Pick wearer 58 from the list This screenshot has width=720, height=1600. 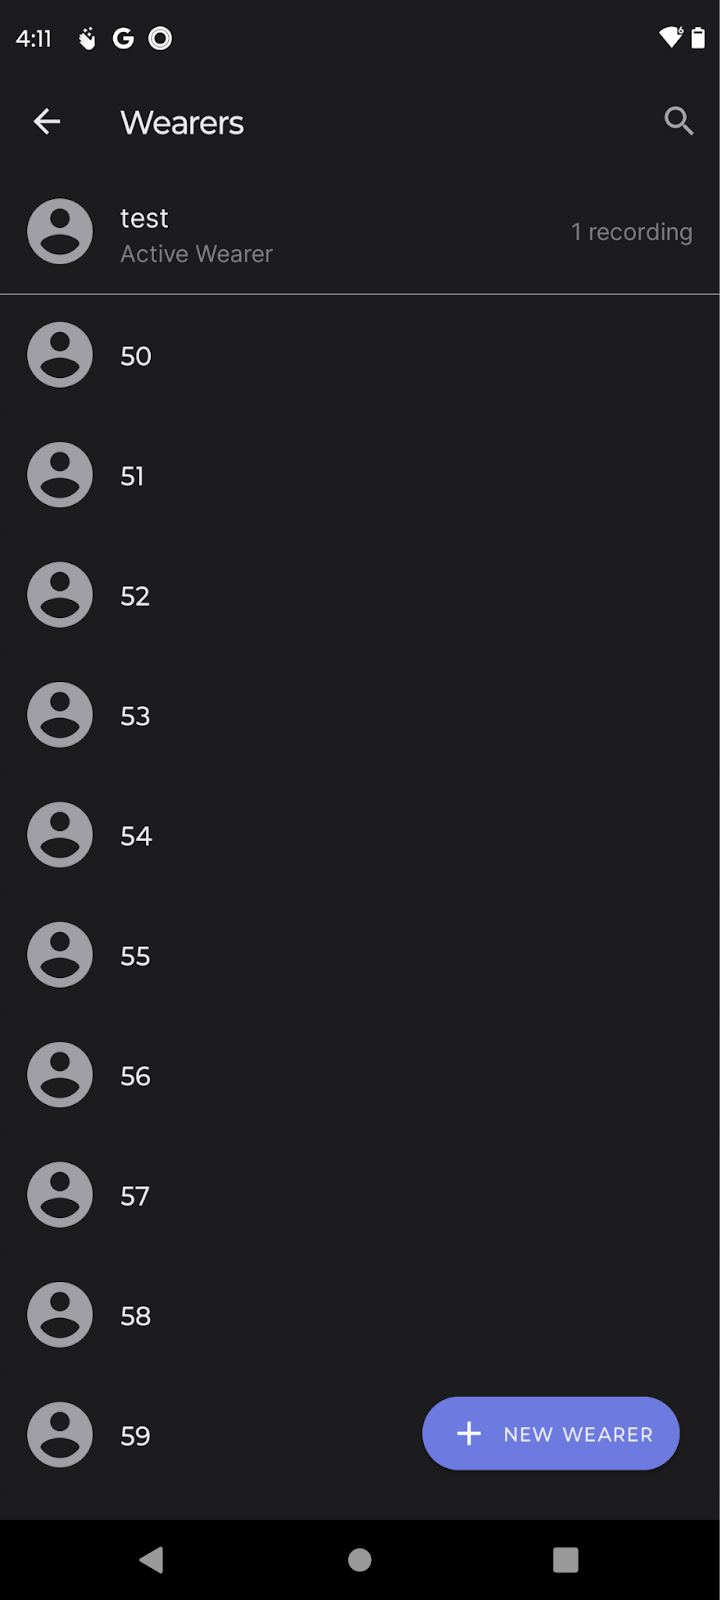(x=360, y=1315)
